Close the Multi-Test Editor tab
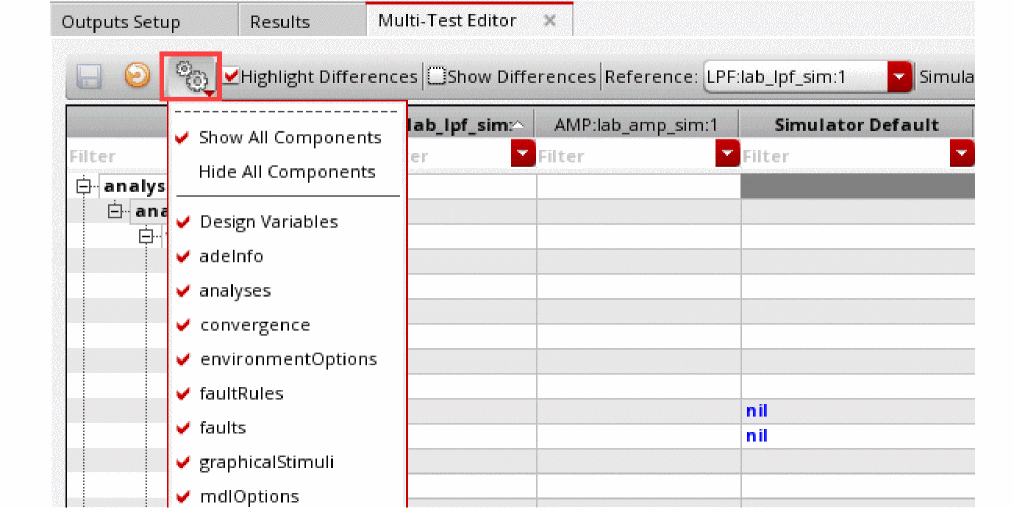Image resolution: width=1013 pixels, height=508 pixels. [x=550, y=20]
